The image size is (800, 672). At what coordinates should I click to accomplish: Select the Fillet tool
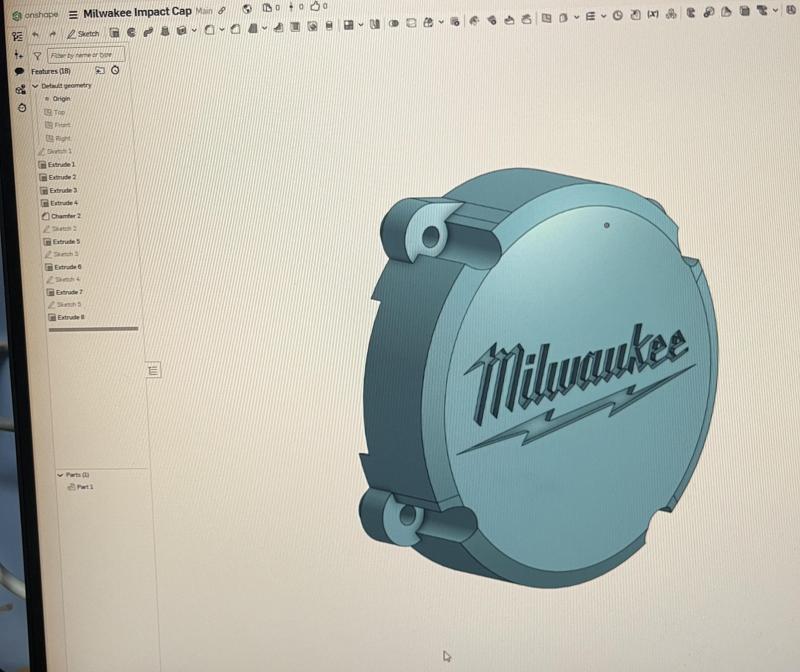[209, 30]
